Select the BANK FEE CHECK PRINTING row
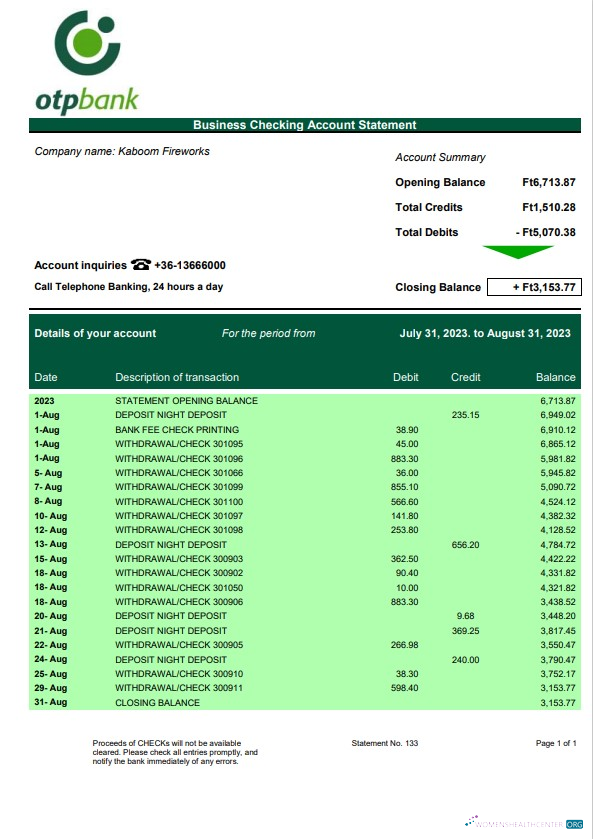Viewport: 593px width, 839px height. click(x=305, y=430)
